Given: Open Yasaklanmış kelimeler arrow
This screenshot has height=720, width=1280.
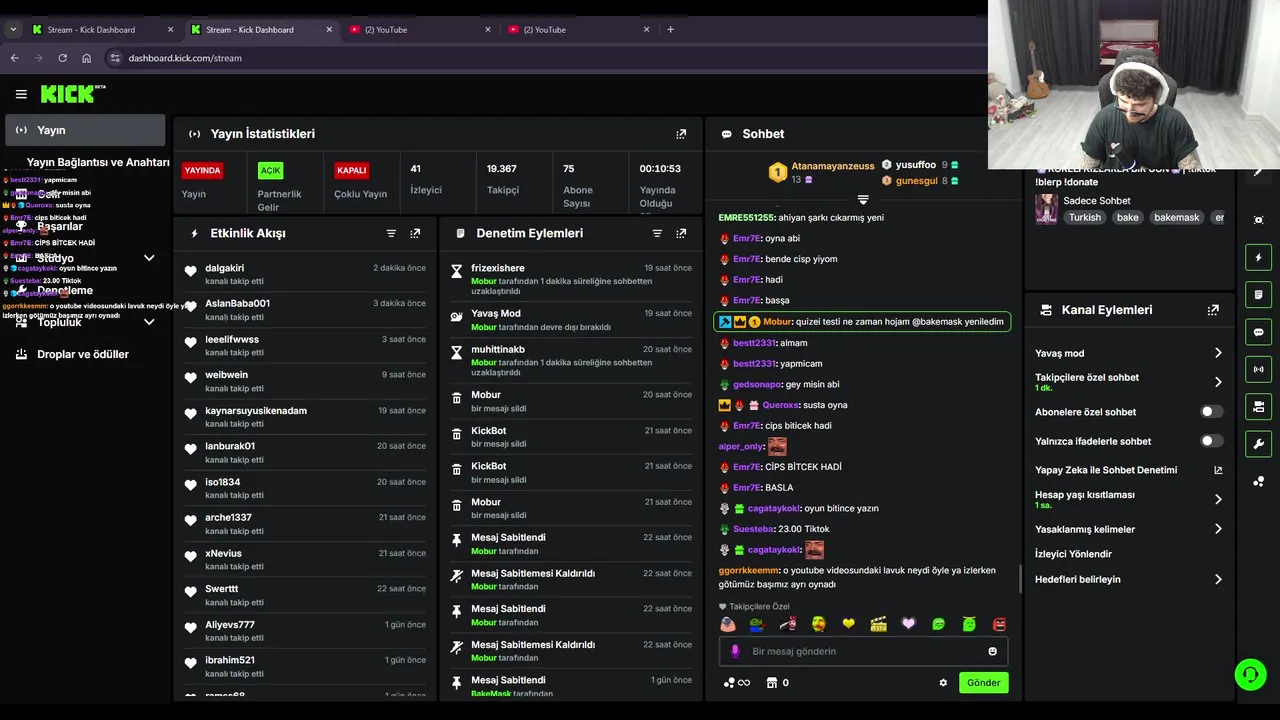Looking at the screenshot, I should [1217, 529].
